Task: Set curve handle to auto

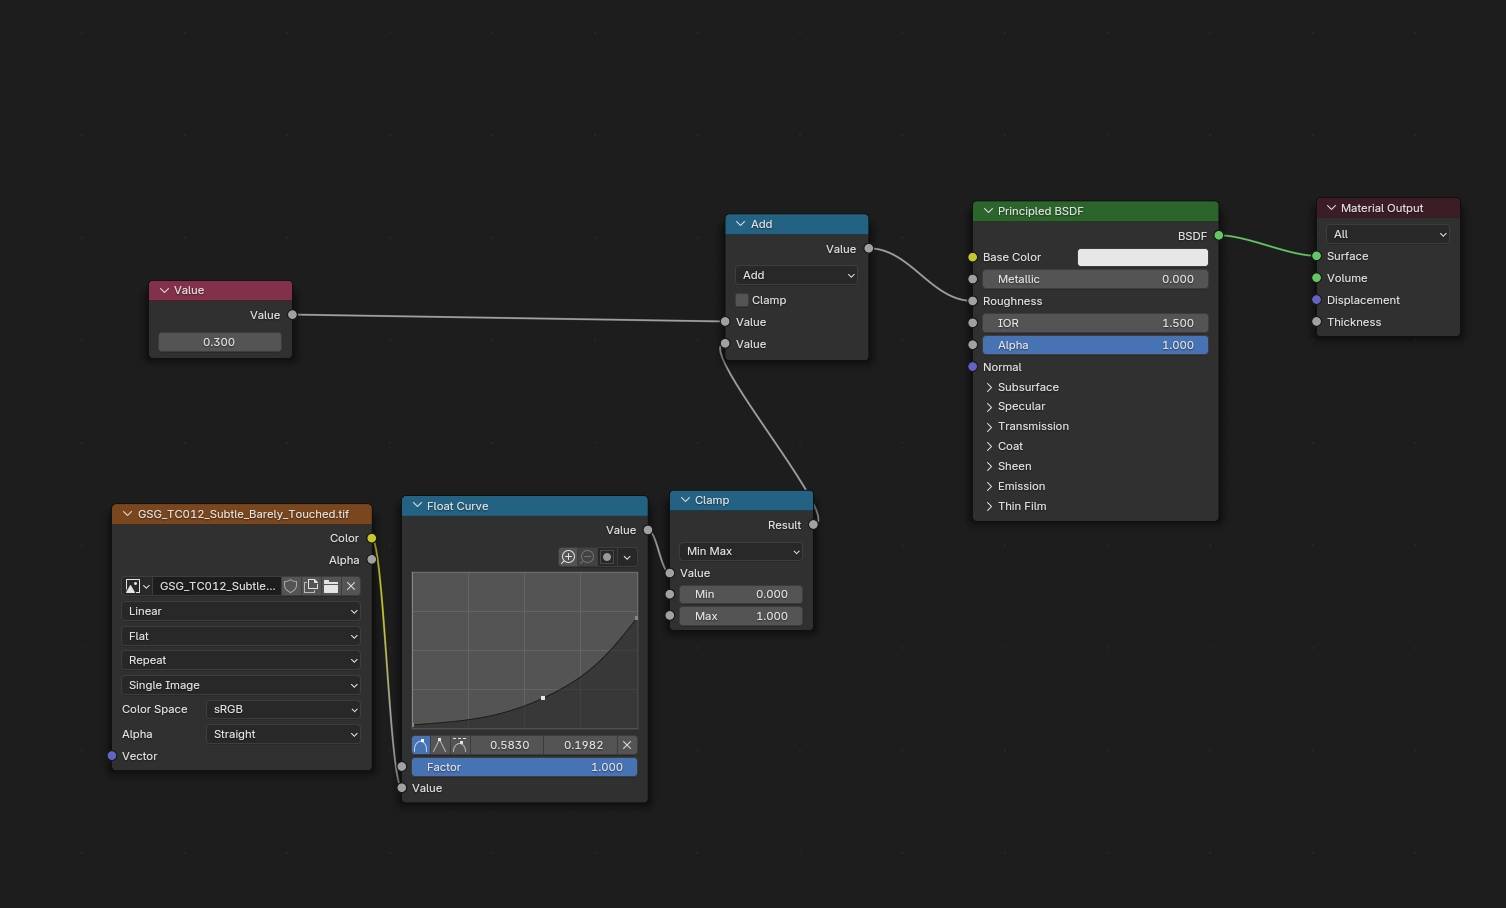Action: [x=421, y=745]
